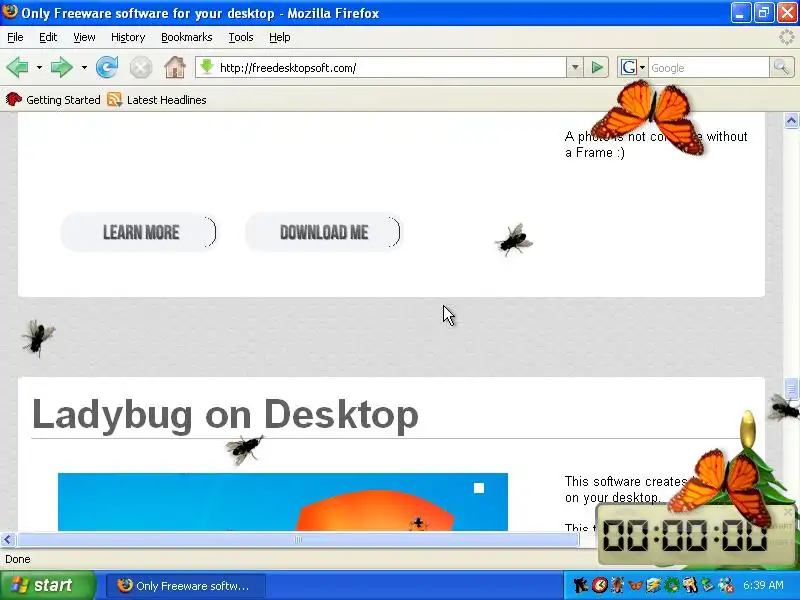Click the network disconnected tray icon
The height and width of the screenshot is (600, 800).
tap(726, 585)
